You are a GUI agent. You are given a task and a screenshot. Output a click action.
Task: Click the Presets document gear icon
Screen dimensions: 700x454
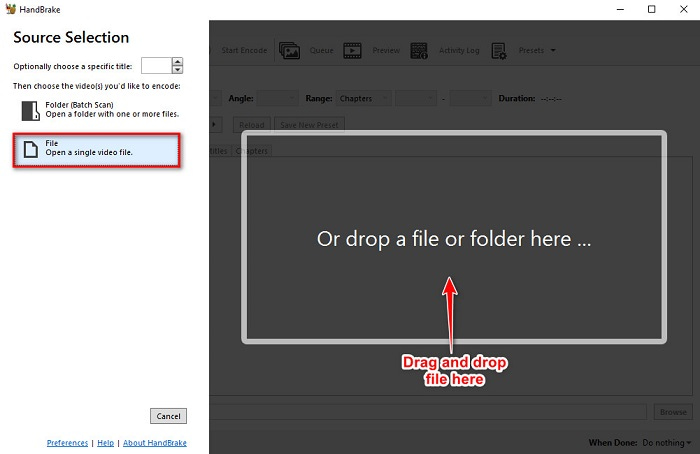[x=499, y=51]
